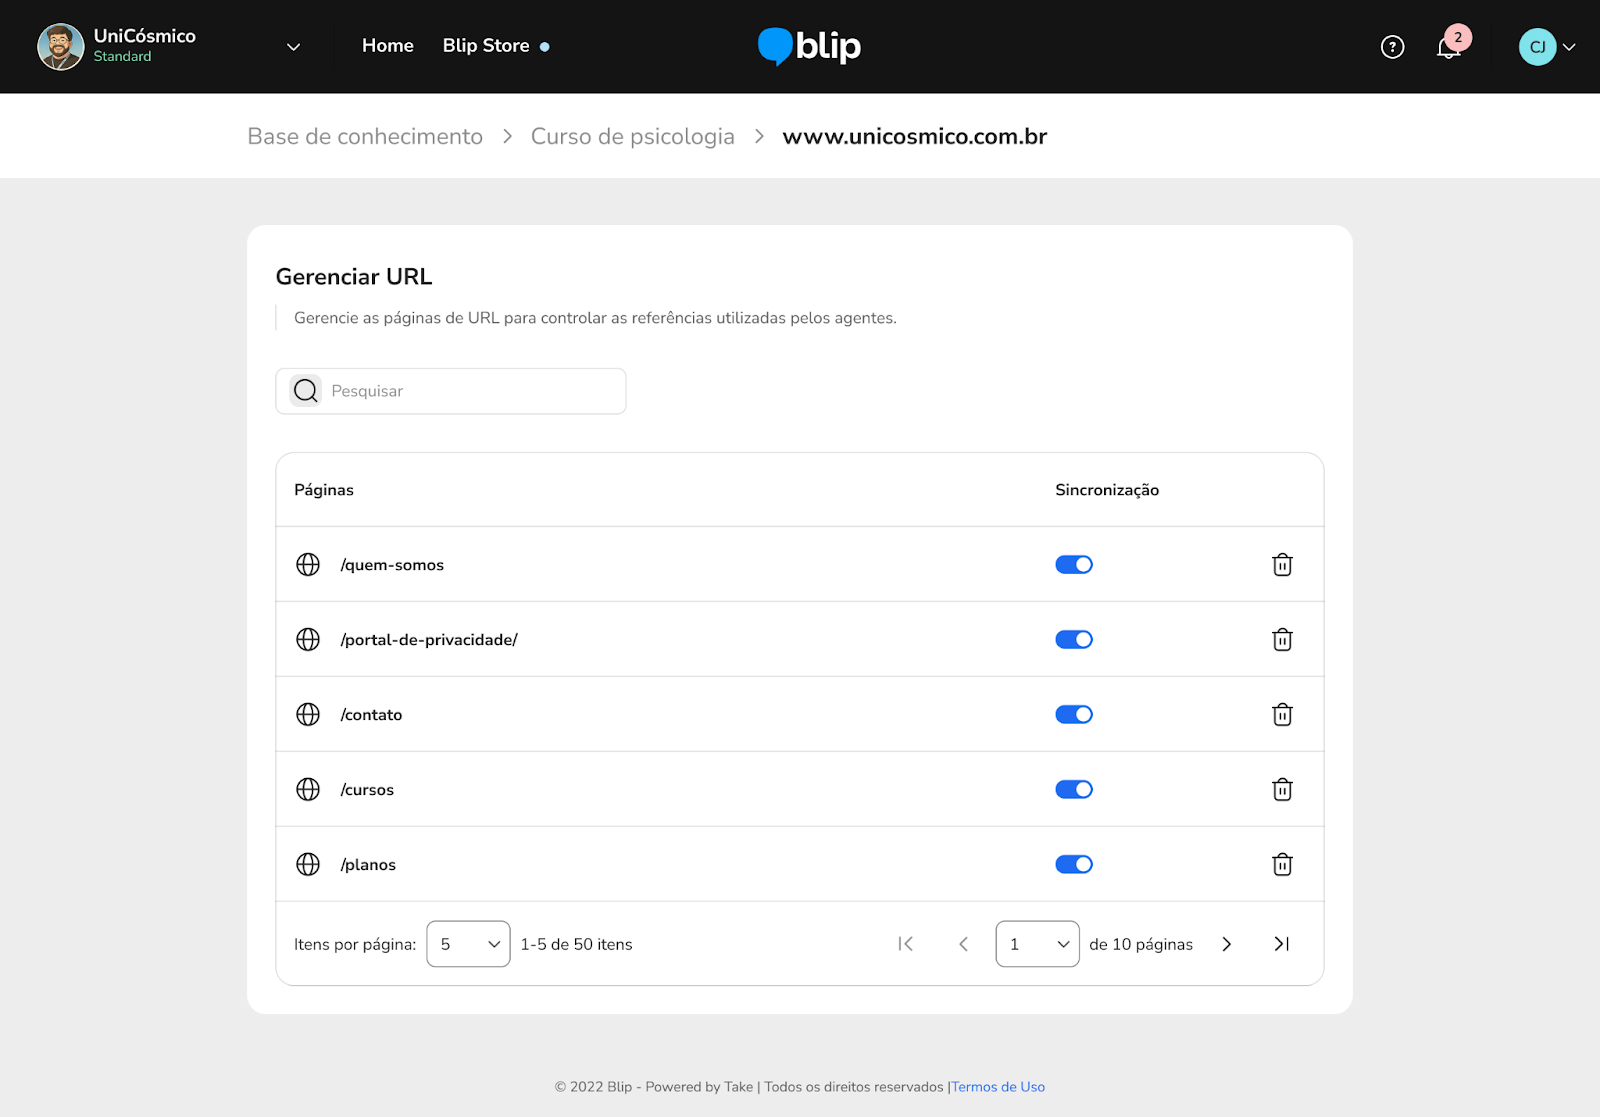The image size is (1600, 1117).
Task: Go to the next page arrow
Action: (x=1226, y=944)
